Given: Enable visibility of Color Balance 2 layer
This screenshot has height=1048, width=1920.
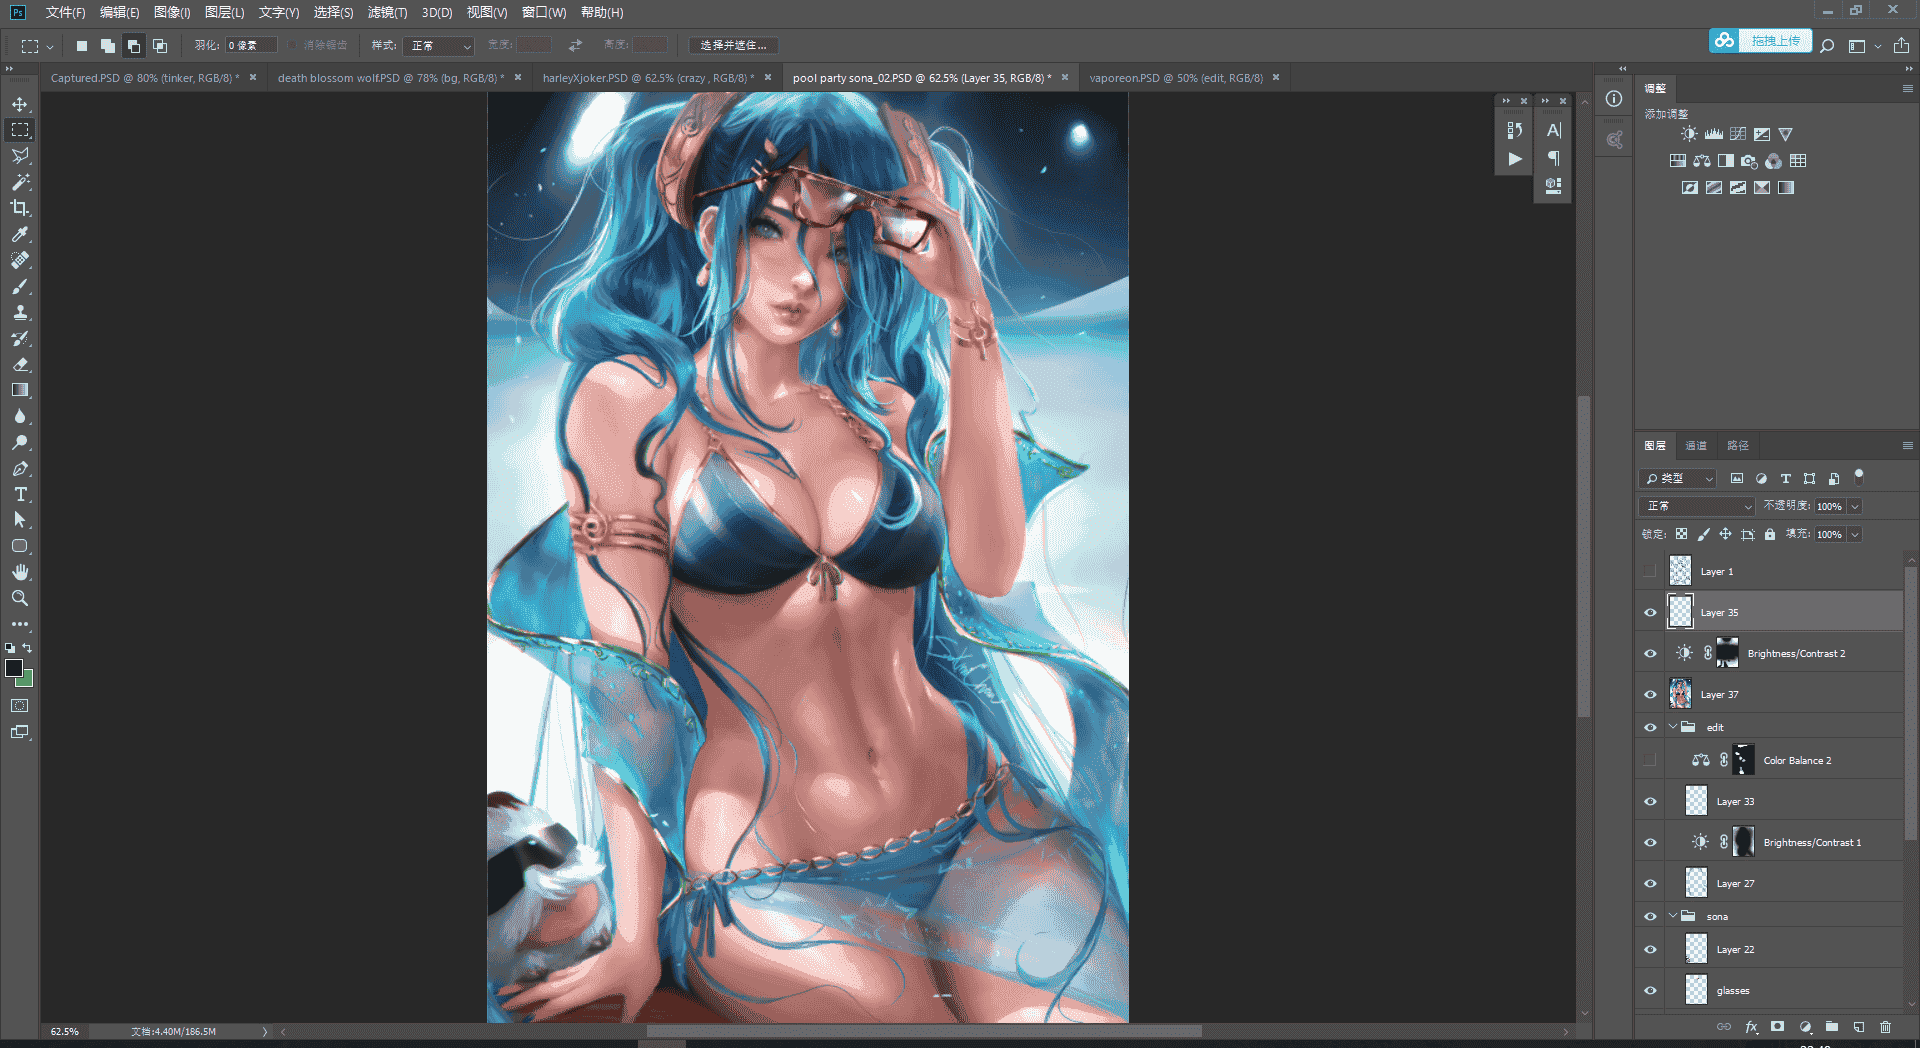Looking at the screenshot, I should point(1650,760).
